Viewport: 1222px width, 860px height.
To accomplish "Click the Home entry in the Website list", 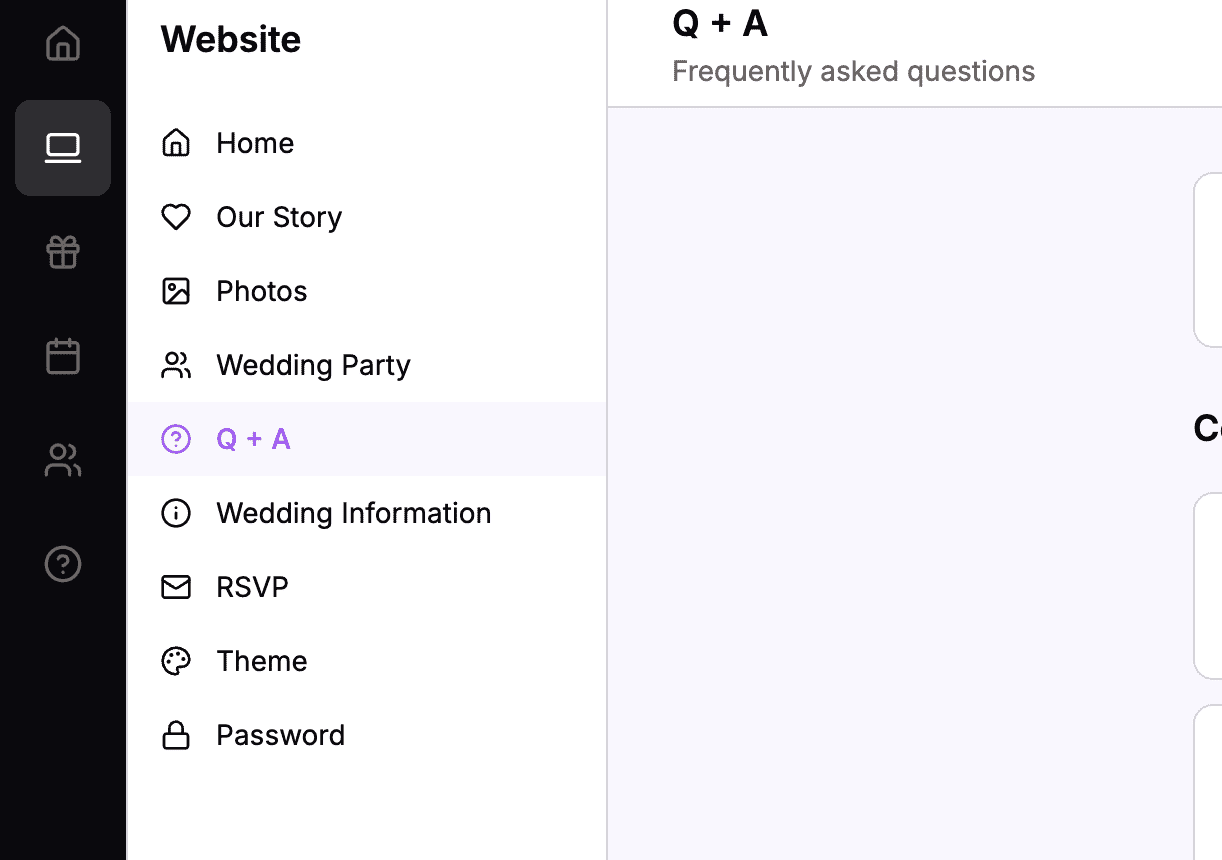I will pyautogui.click(x=255, y=143).
